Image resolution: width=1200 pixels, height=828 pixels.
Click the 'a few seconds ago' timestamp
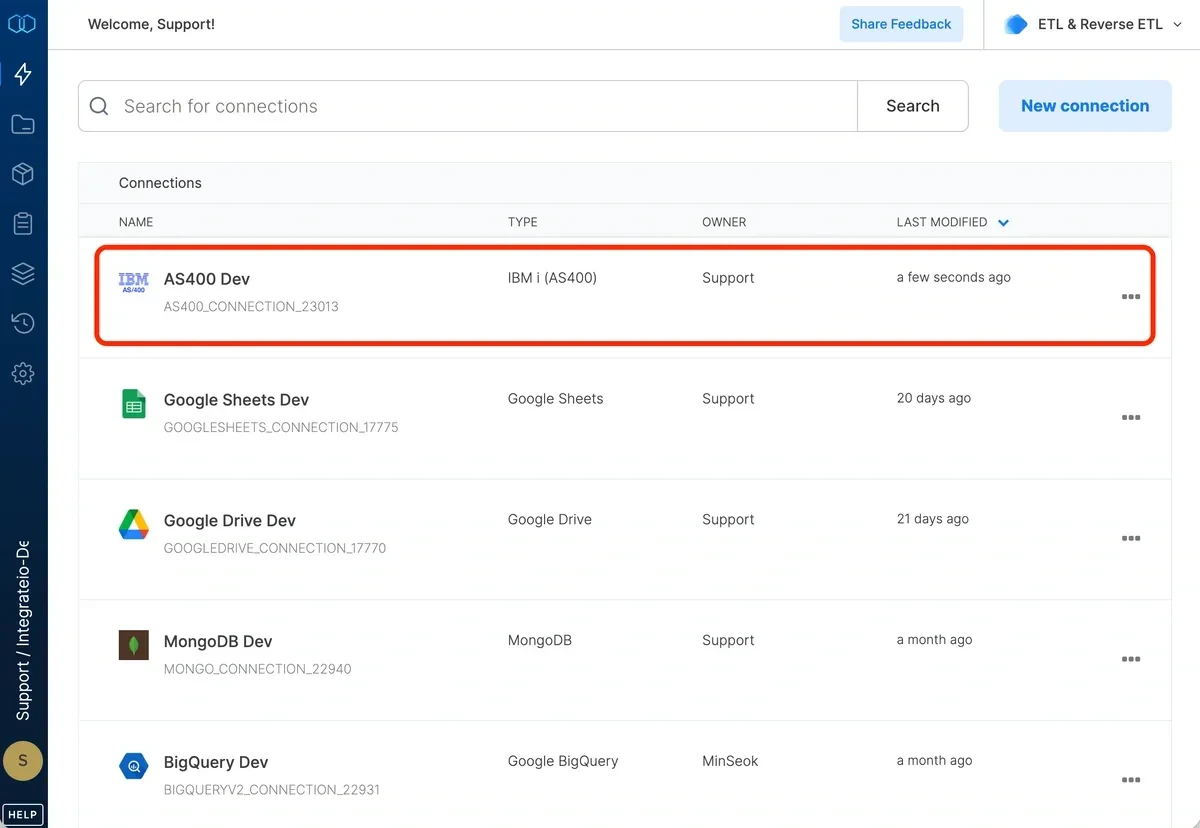pos(954,278)
